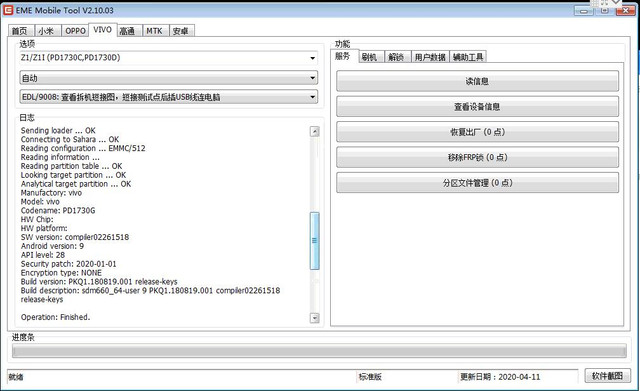
Task: Click the 'Security patch: 2020-01-01' log line
Action: (69, 264)
